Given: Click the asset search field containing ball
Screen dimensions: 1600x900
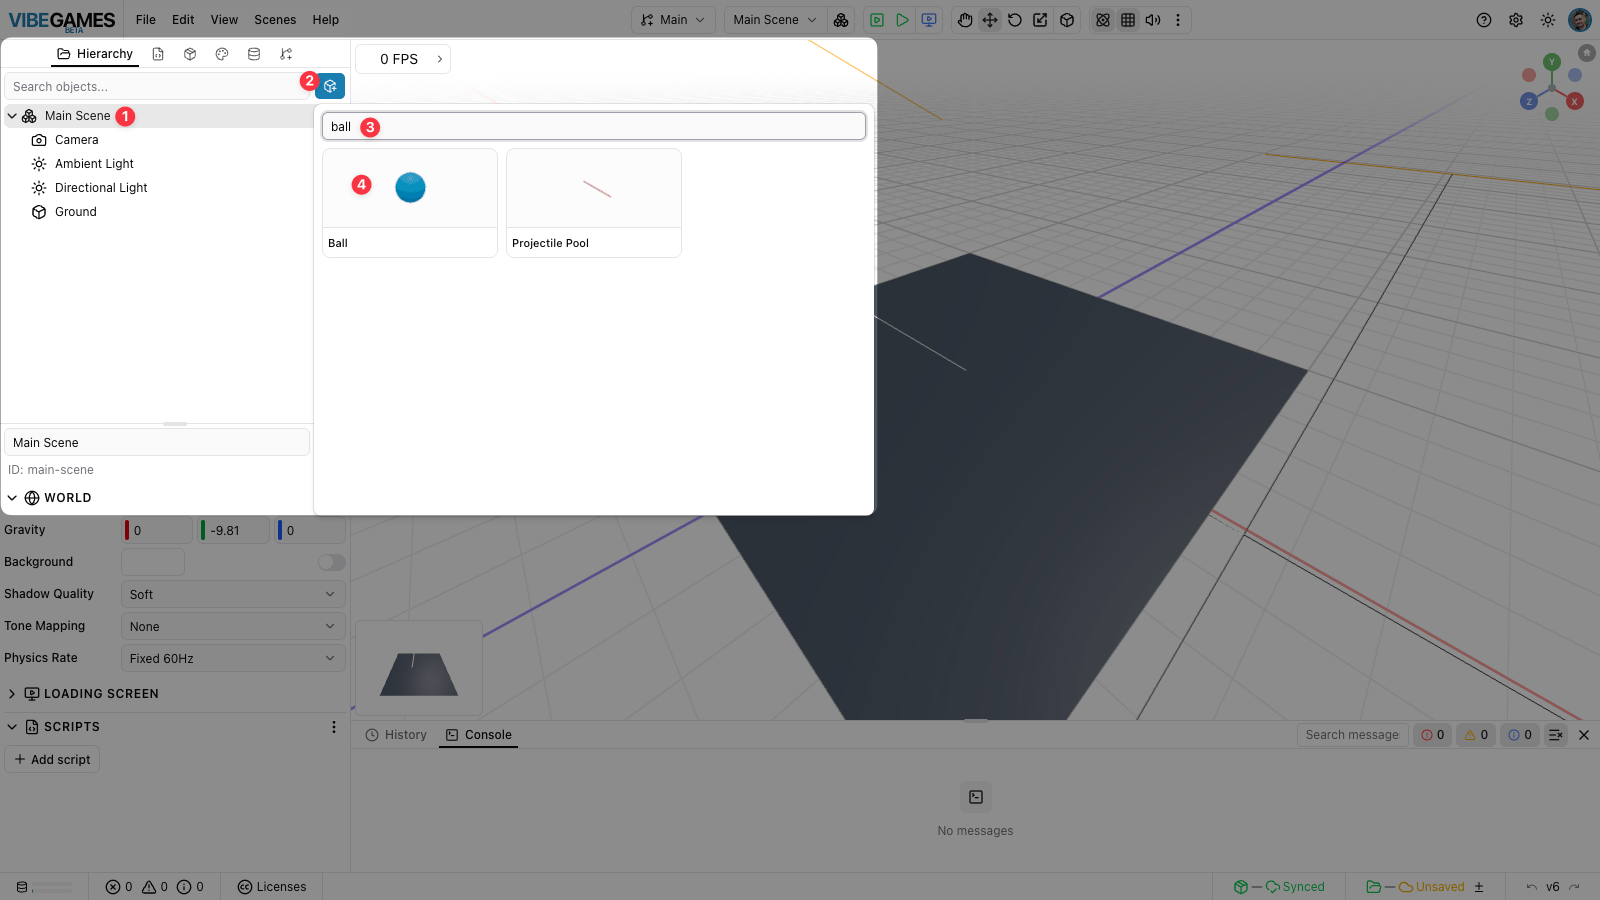Looking at the screenshot, I should coord(594,127).
